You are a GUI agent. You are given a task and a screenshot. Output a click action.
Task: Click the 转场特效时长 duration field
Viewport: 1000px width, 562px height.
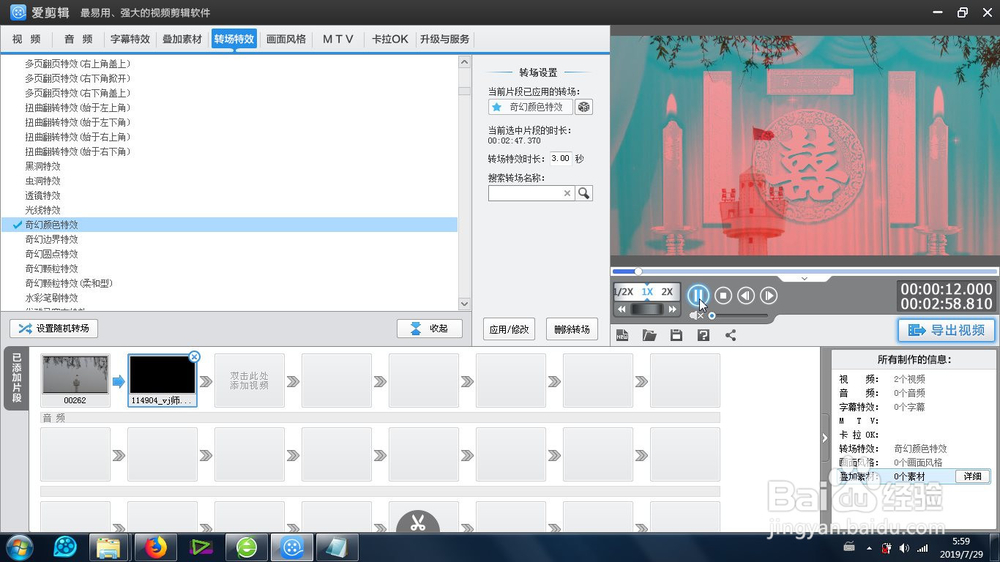tap(561, 158)
